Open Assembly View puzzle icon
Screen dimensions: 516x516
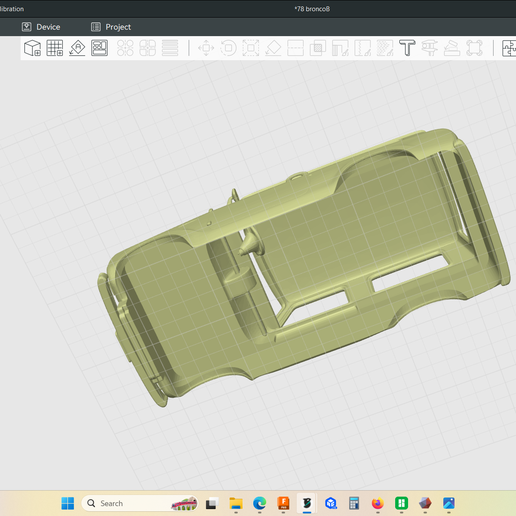pos(509,48)
